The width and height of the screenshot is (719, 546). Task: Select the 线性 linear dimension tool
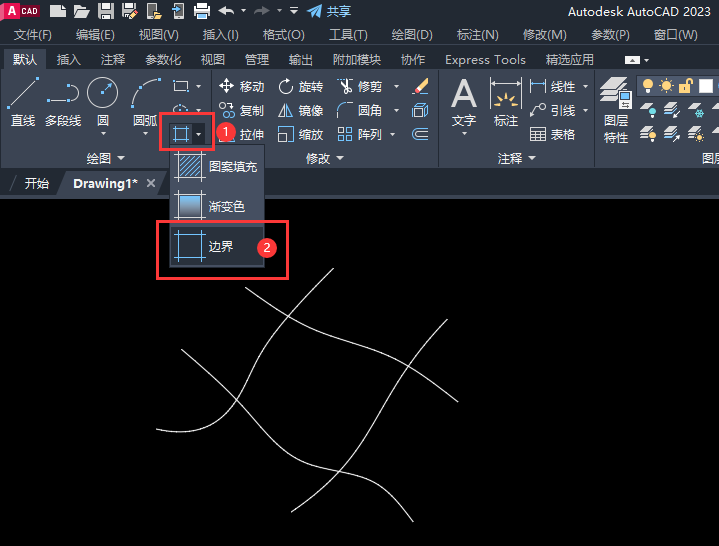pyautogui.click(x=553, y=86)
